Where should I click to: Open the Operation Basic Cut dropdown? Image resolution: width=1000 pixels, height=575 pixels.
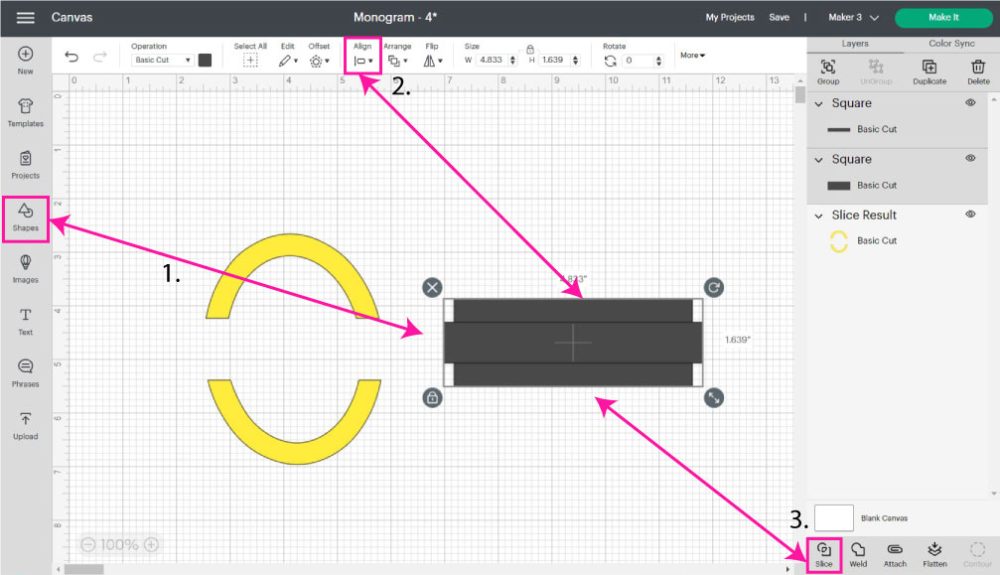[x=162, y=60]
